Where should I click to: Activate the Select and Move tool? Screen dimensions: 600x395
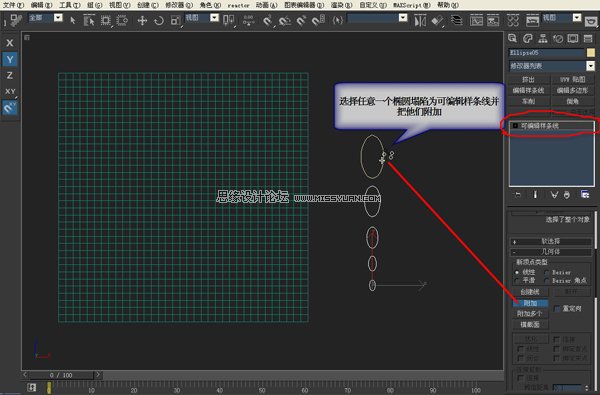pyautogui.click(x=142, y=20)
